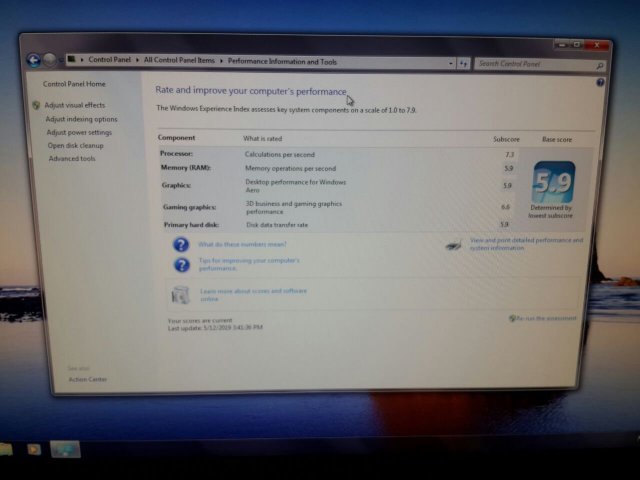Click the Last update date text
This screenshot has height=480, width=640.
(215, 327)
